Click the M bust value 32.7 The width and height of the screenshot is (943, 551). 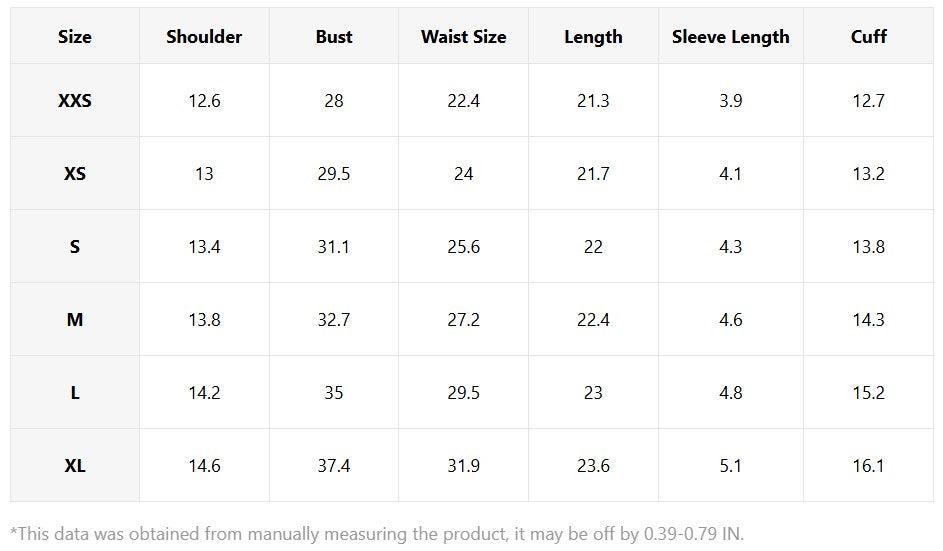point(334,320)
